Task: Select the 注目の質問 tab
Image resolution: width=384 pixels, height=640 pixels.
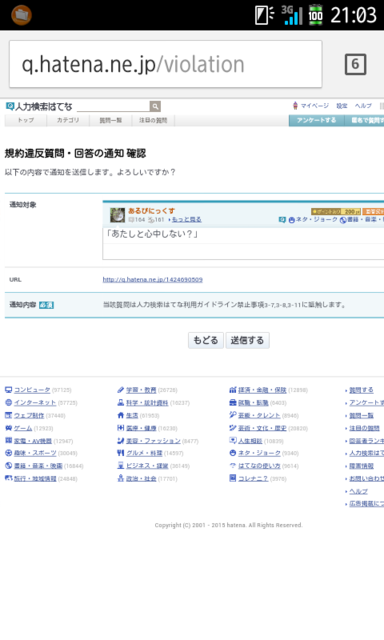Action: point(153,120)
